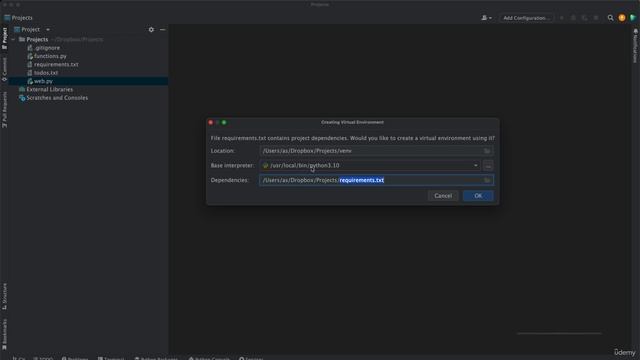Open the Bookmarks side tab

point(4,334)
